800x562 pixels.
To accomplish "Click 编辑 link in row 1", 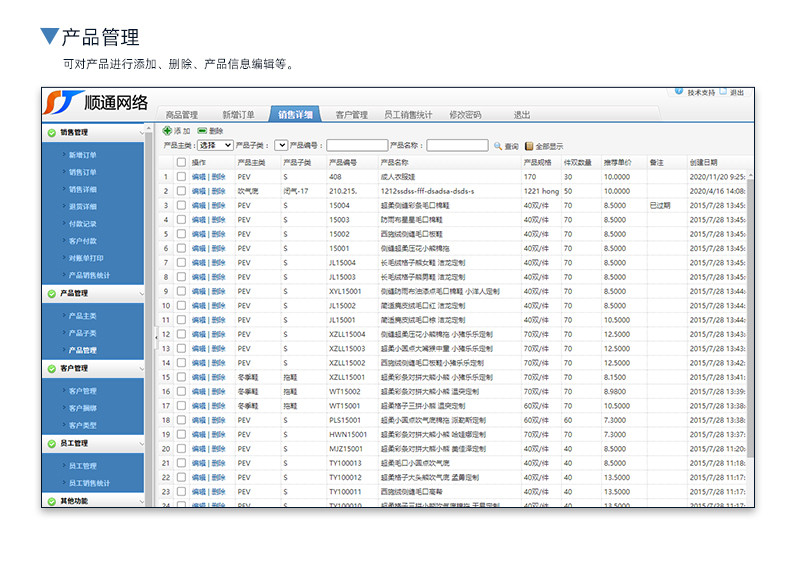I will point(199,177).
